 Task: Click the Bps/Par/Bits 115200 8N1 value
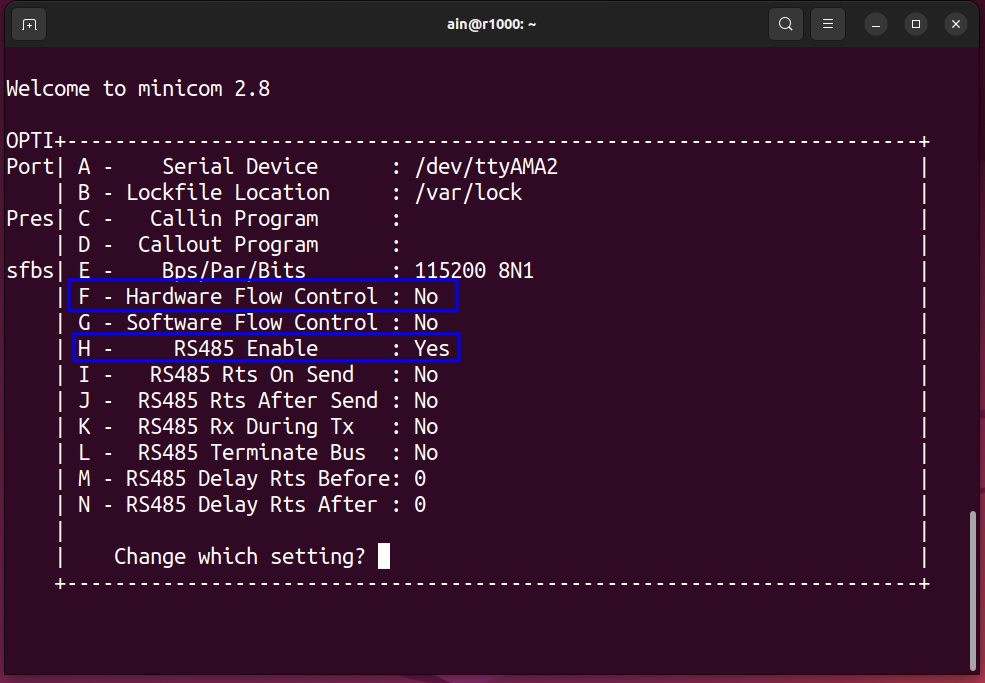point(474,271)
